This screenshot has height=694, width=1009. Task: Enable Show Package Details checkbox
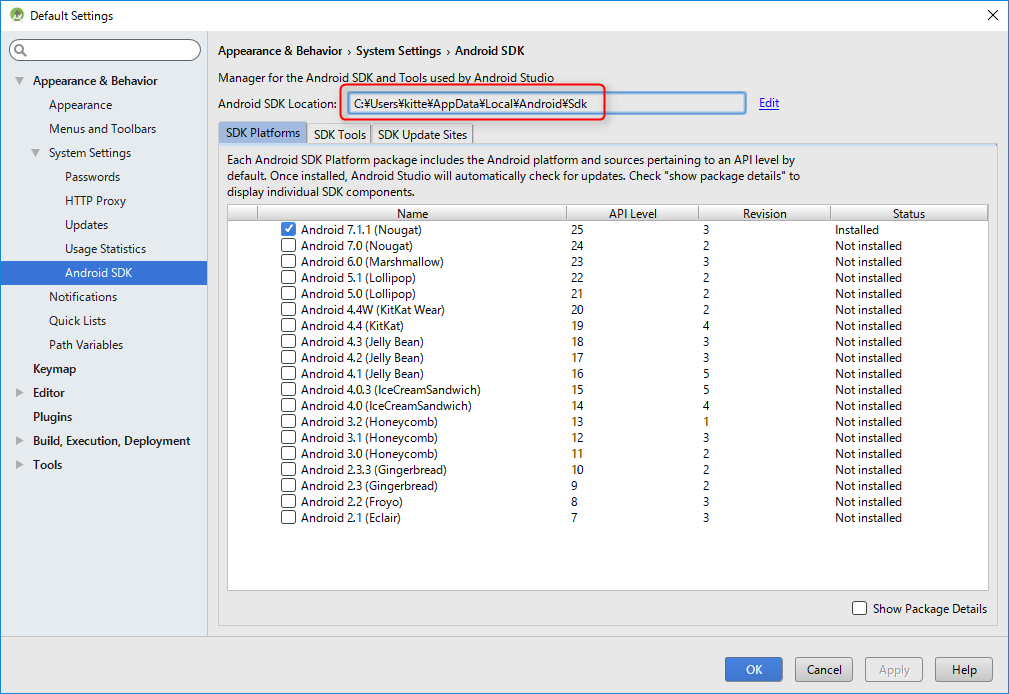click(x=859, y=608)
